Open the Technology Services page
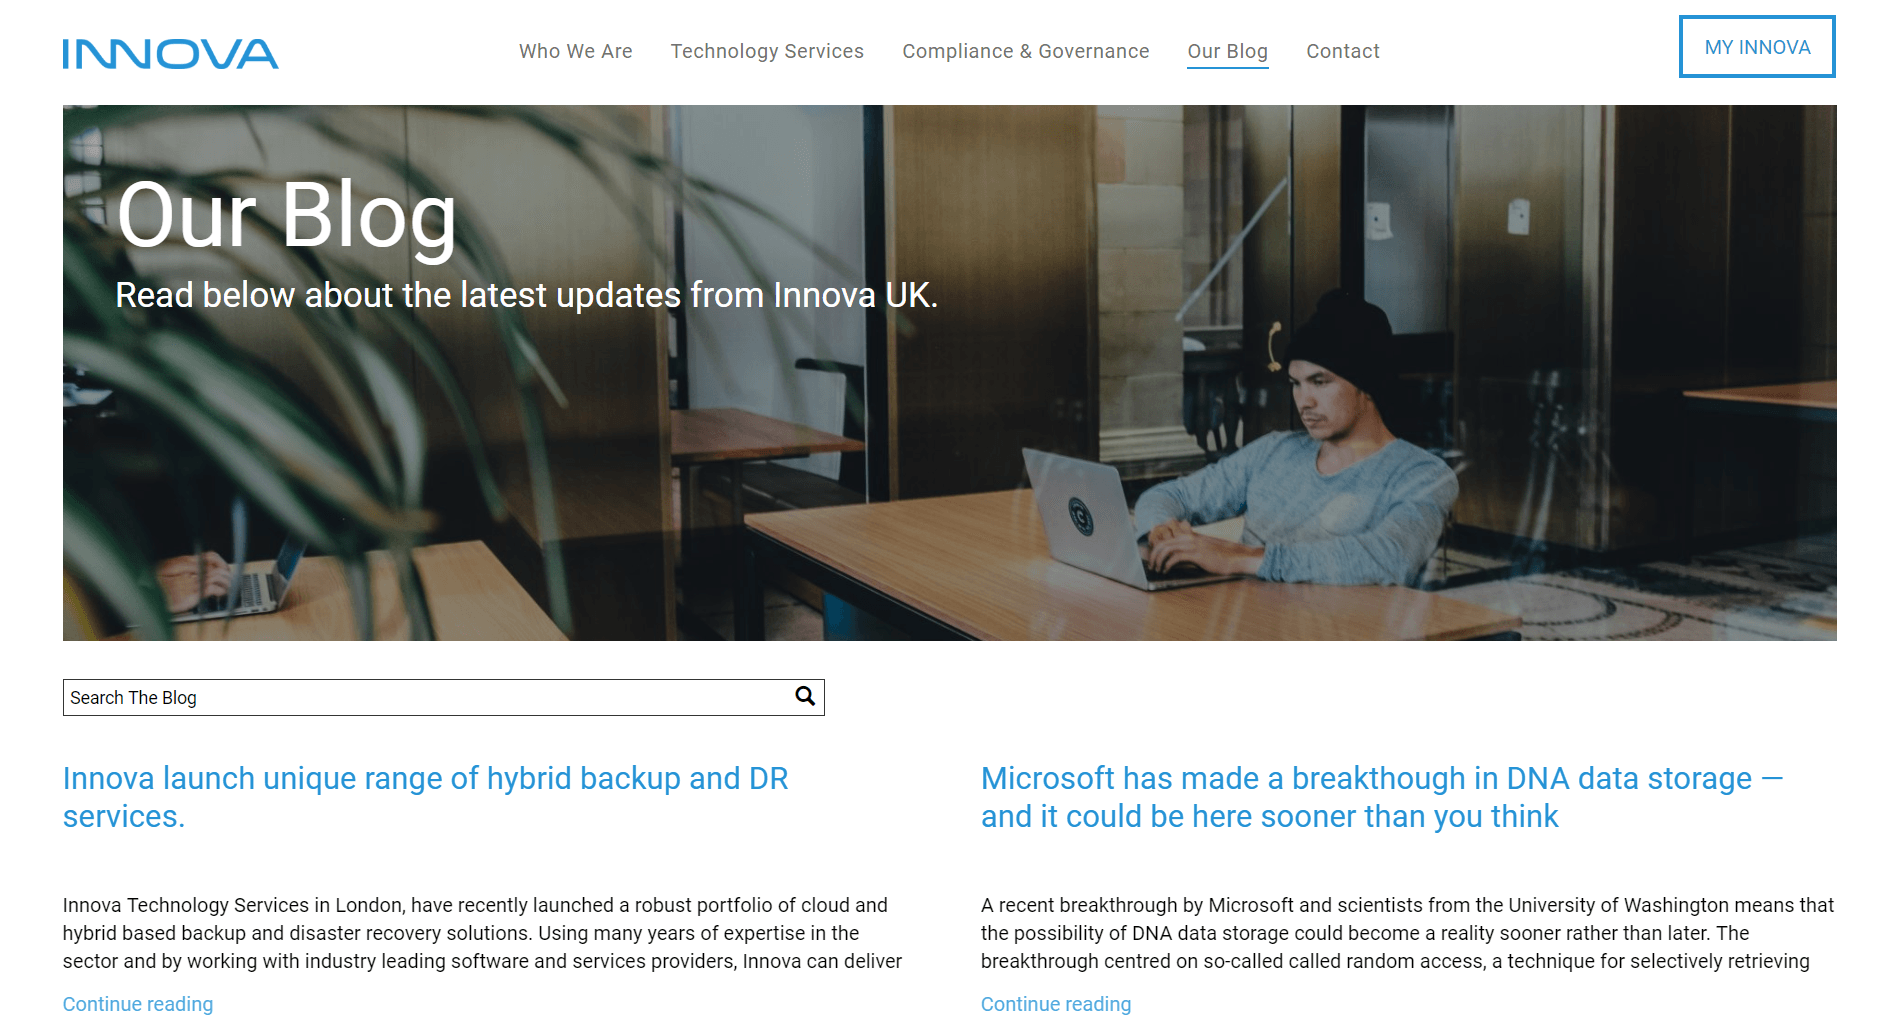This screenshot has width=1896, height=1030. [x=767, y=51]
